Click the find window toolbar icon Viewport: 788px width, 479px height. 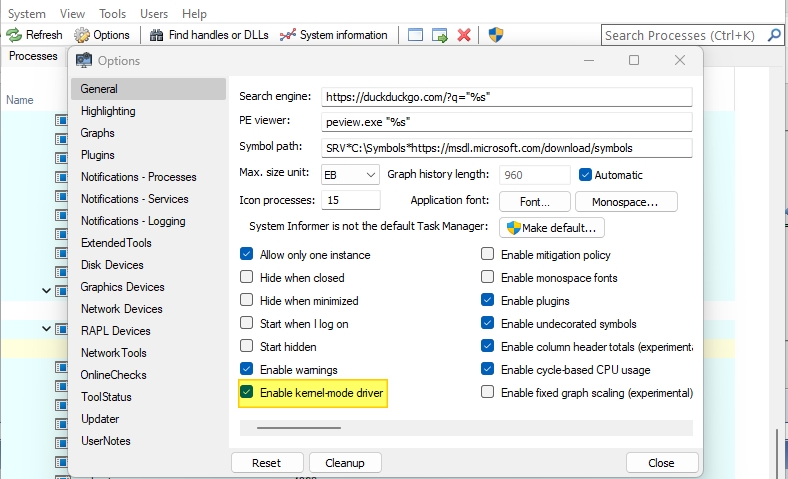[x=415, y=35]
